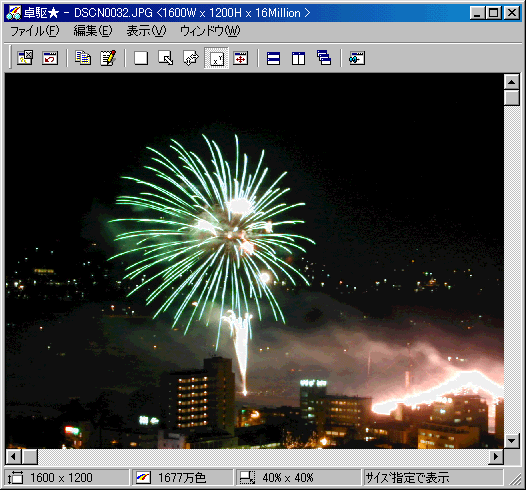
Task: Click the undo red arrow toolbar icon
Action: pyautogui.click(x=50, y=58)
